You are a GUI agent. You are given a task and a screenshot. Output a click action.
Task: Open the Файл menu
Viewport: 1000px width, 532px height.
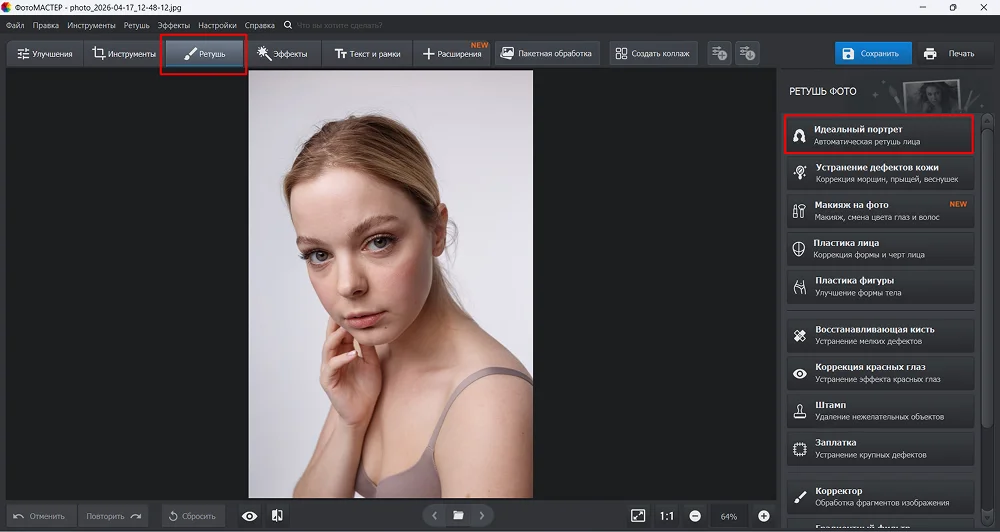coord(15,26)
